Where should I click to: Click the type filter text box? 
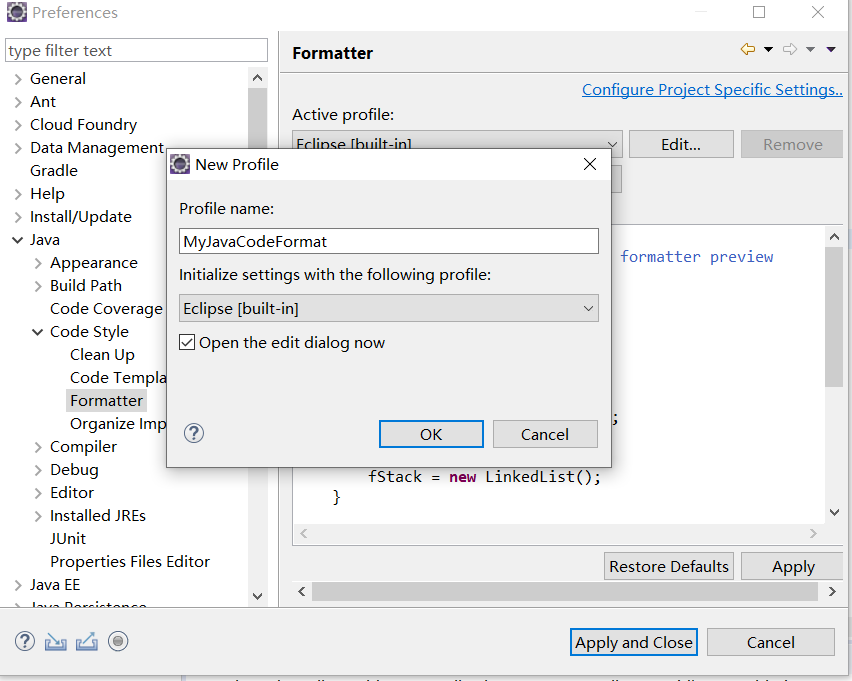click(x=136, y=51)
